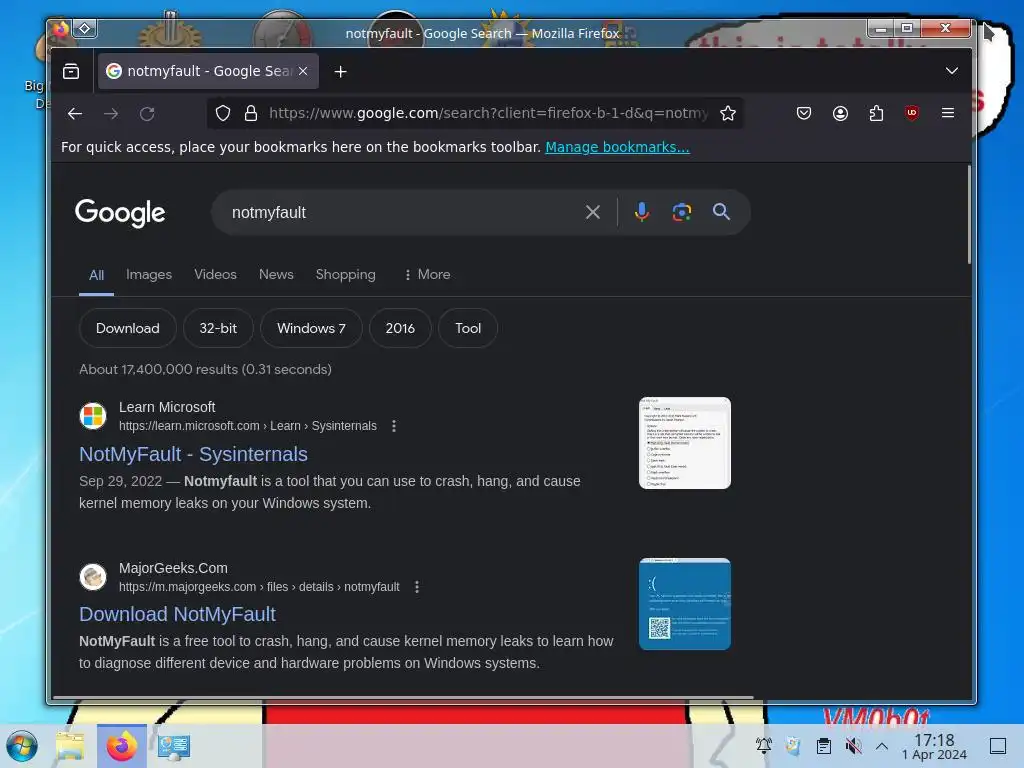The image size is (1024, 768).
Task: Open notifications bell in system tray
Action: click(x=763, y=746)
